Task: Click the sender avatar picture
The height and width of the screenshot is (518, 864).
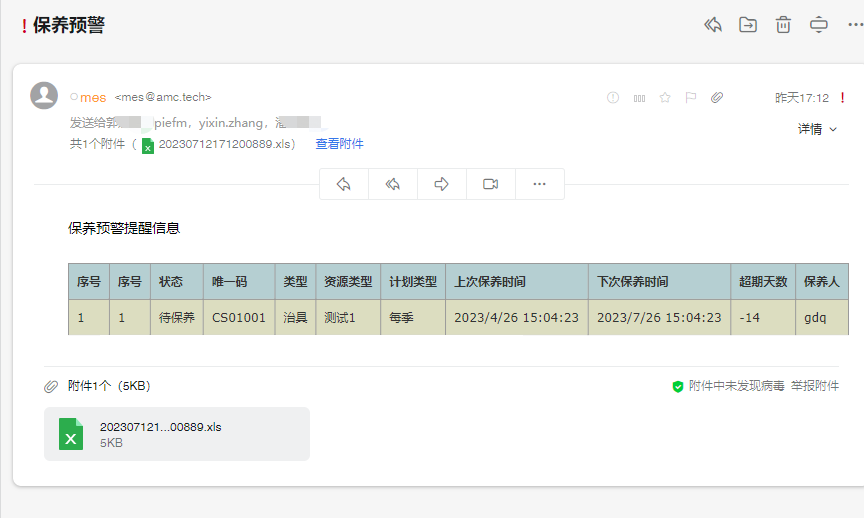Action: coord(44,96)
